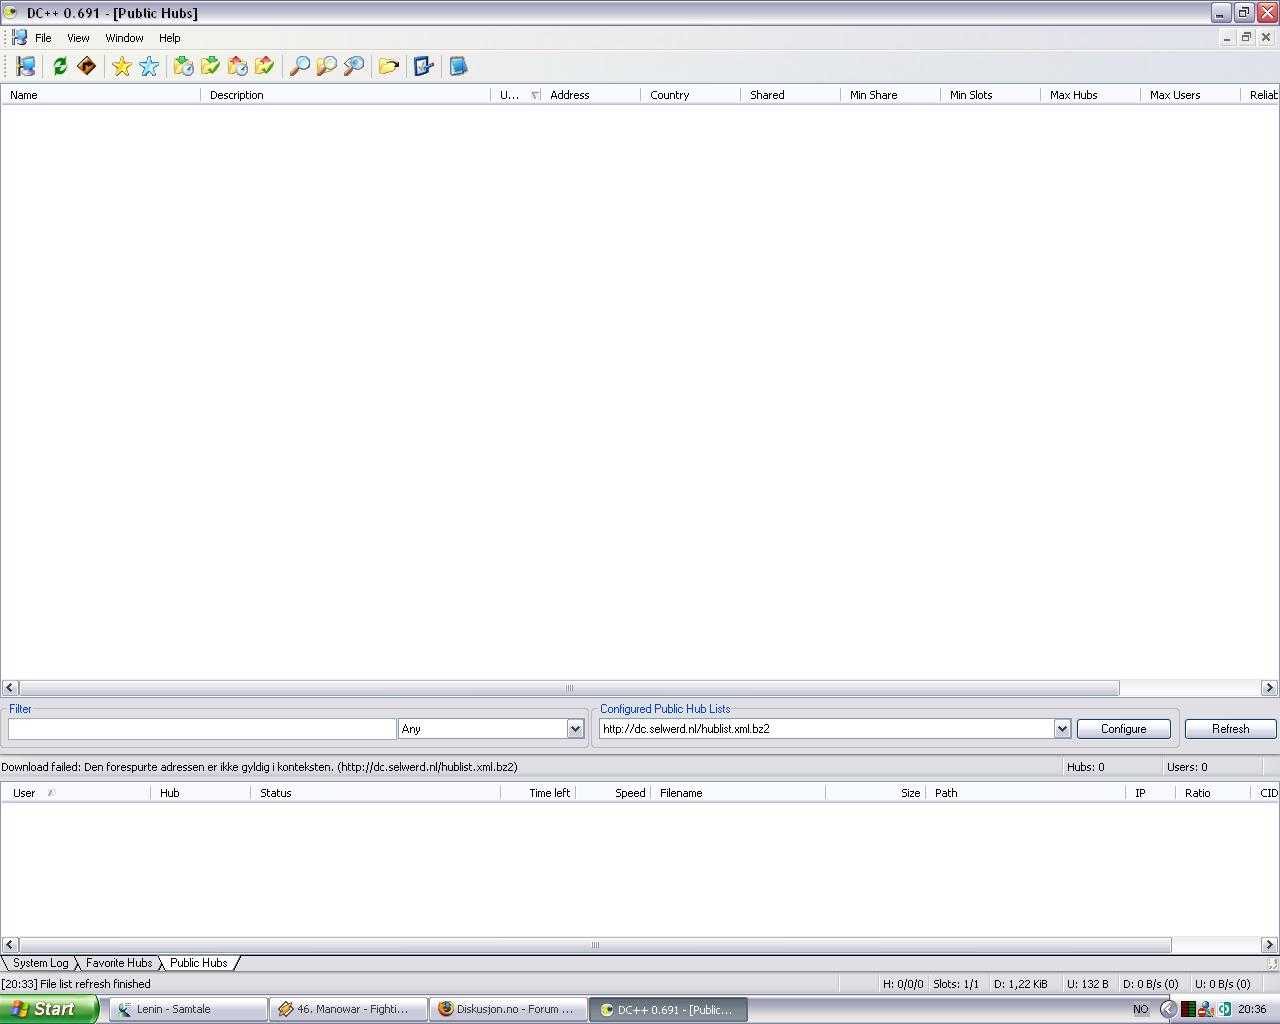Screen dimensions: 1280x1024
Task: Open Settings from the toolbar icon
Action: 423,66
